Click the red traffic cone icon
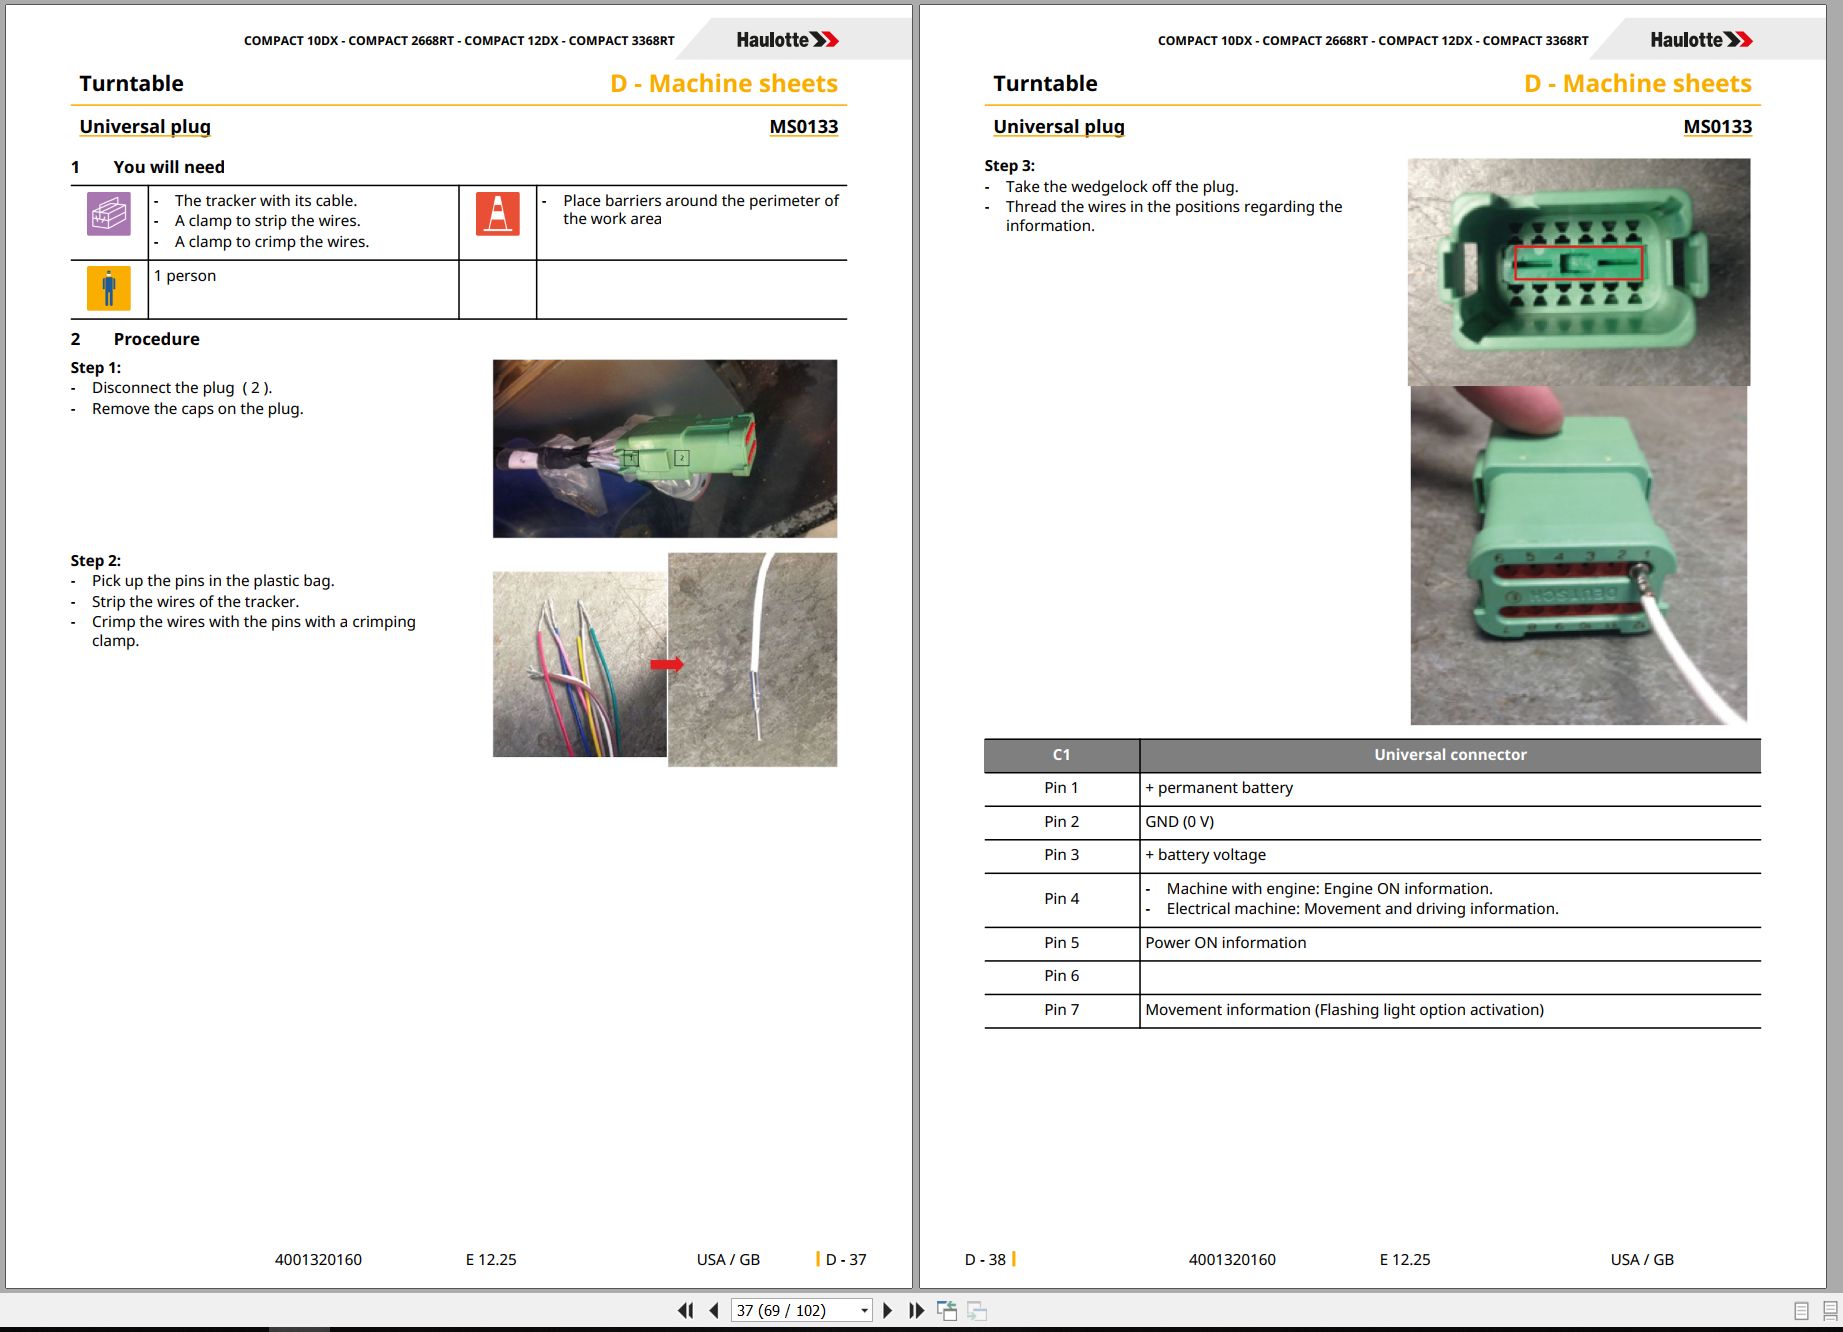The height and width of the screenshot is (1332, 1843). click(498, 213)
